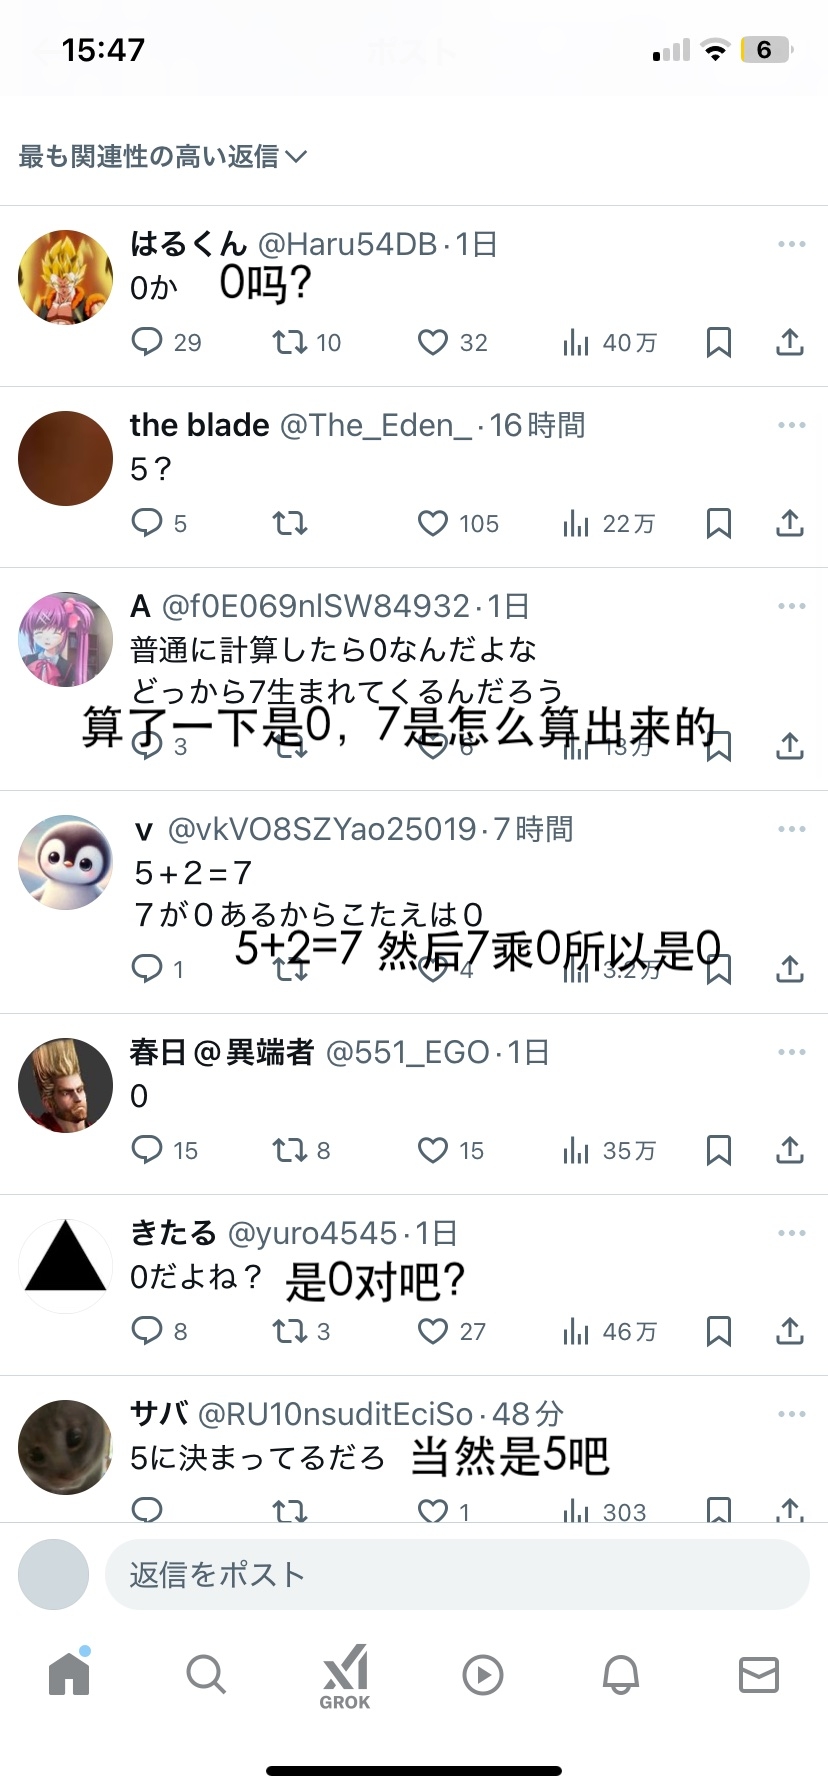Open the Grok tab icon

click(x=345, y=1676)
